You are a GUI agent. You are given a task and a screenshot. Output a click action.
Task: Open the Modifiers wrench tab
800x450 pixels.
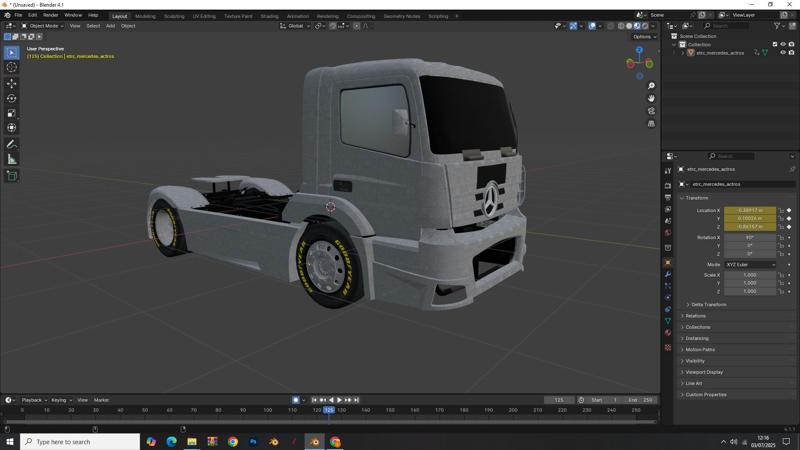(668, 274)
